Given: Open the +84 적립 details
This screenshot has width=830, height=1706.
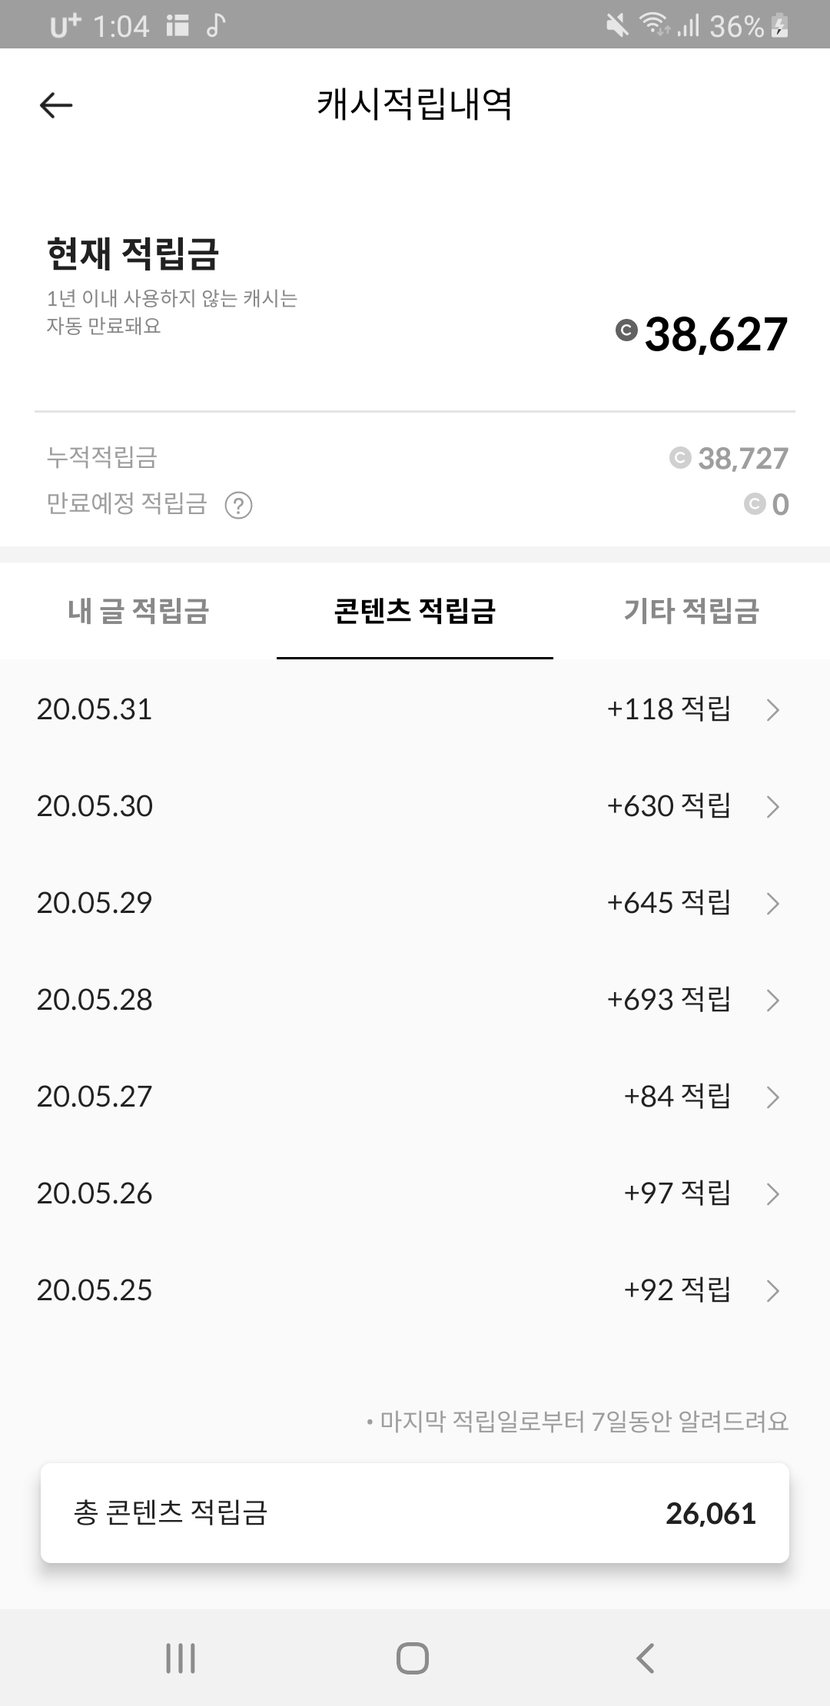Looking at the screenshot, I should (x=677, y=1097).
